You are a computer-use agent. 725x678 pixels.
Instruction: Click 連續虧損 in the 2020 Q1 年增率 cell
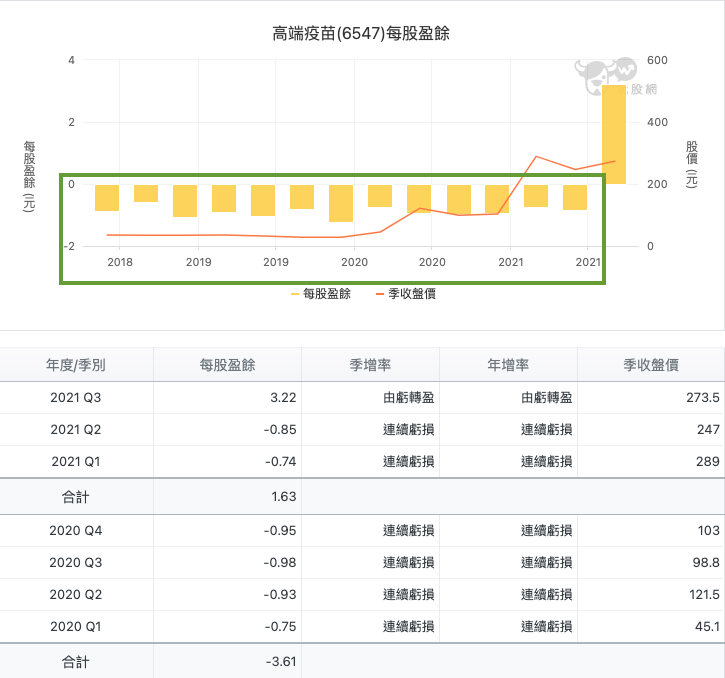(547, 626)
